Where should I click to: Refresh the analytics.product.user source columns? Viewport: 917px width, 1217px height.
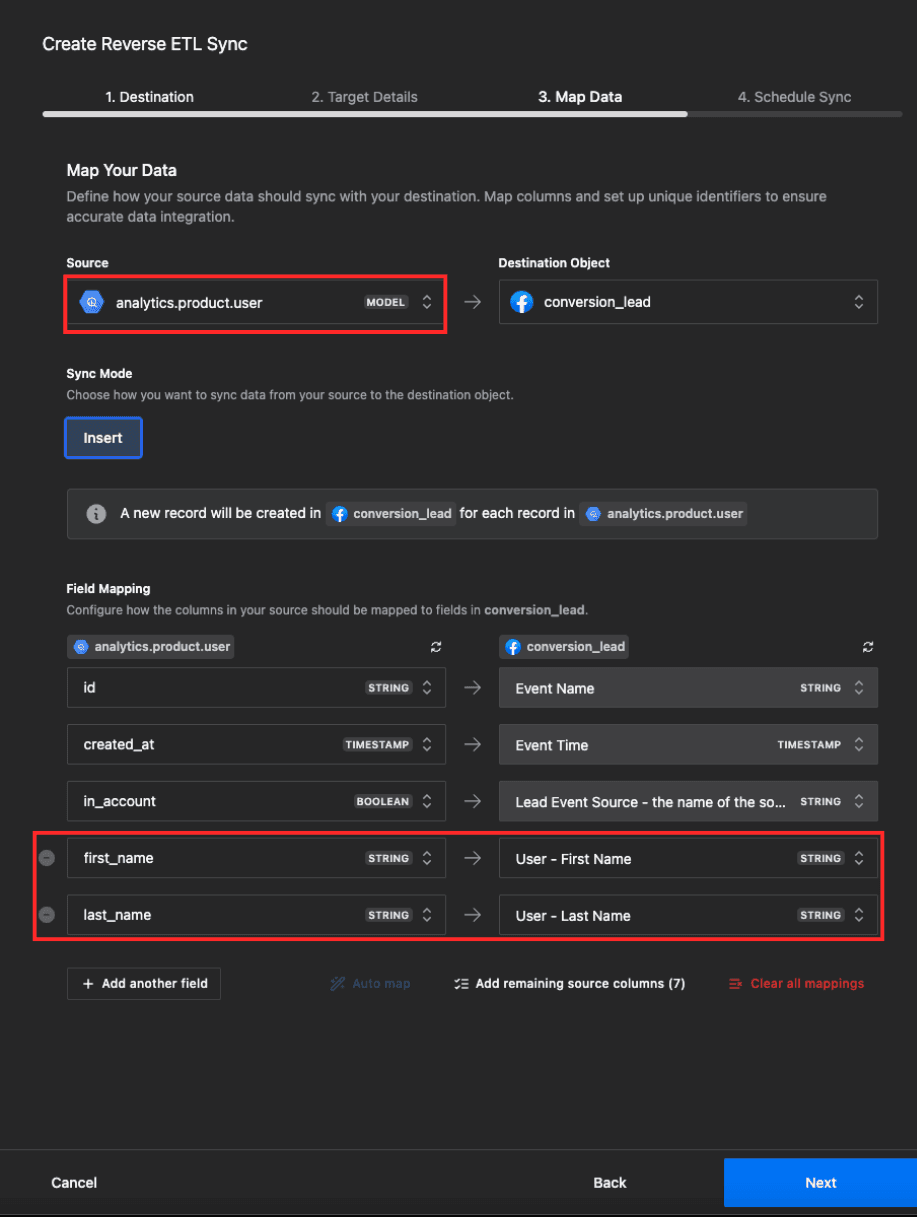pos(435,647)
